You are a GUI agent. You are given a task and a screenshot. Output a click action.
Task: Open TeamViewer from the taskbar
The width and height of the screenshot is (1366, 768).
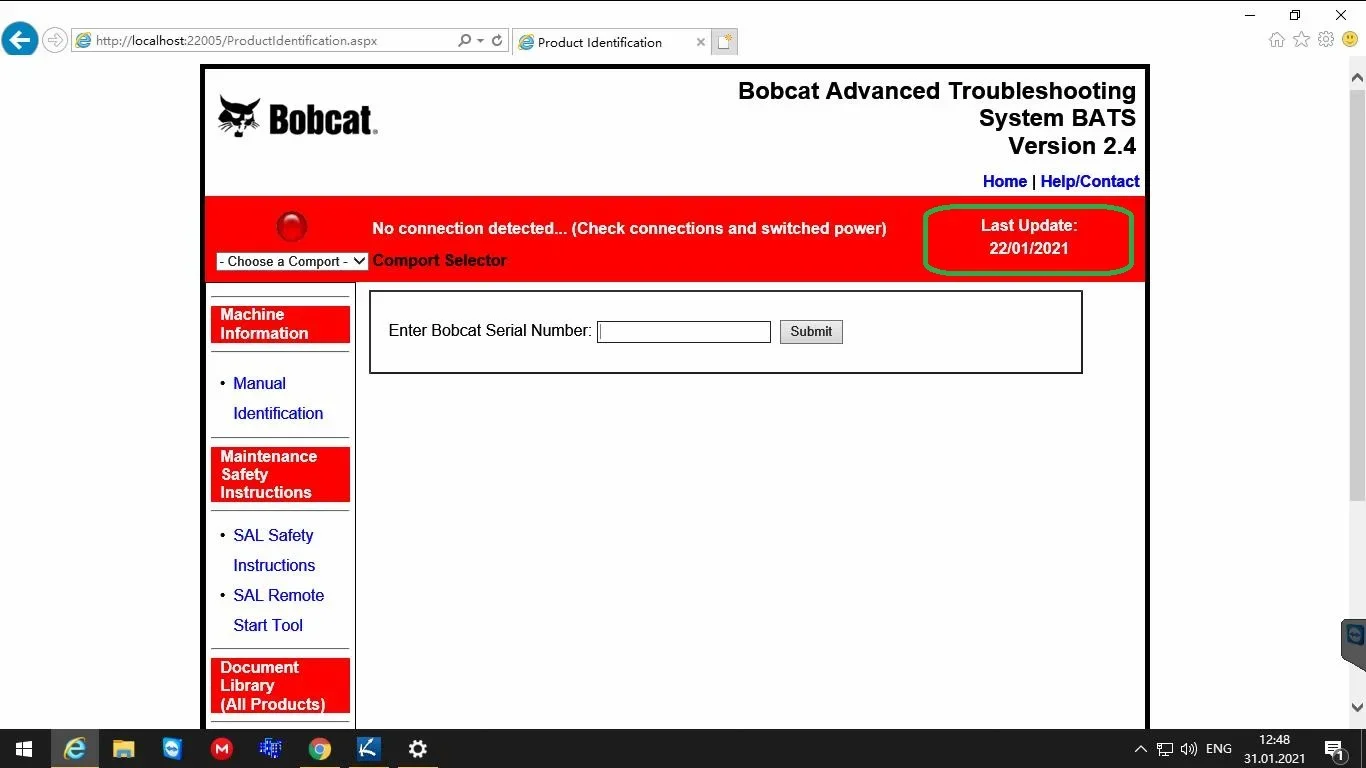173,748
